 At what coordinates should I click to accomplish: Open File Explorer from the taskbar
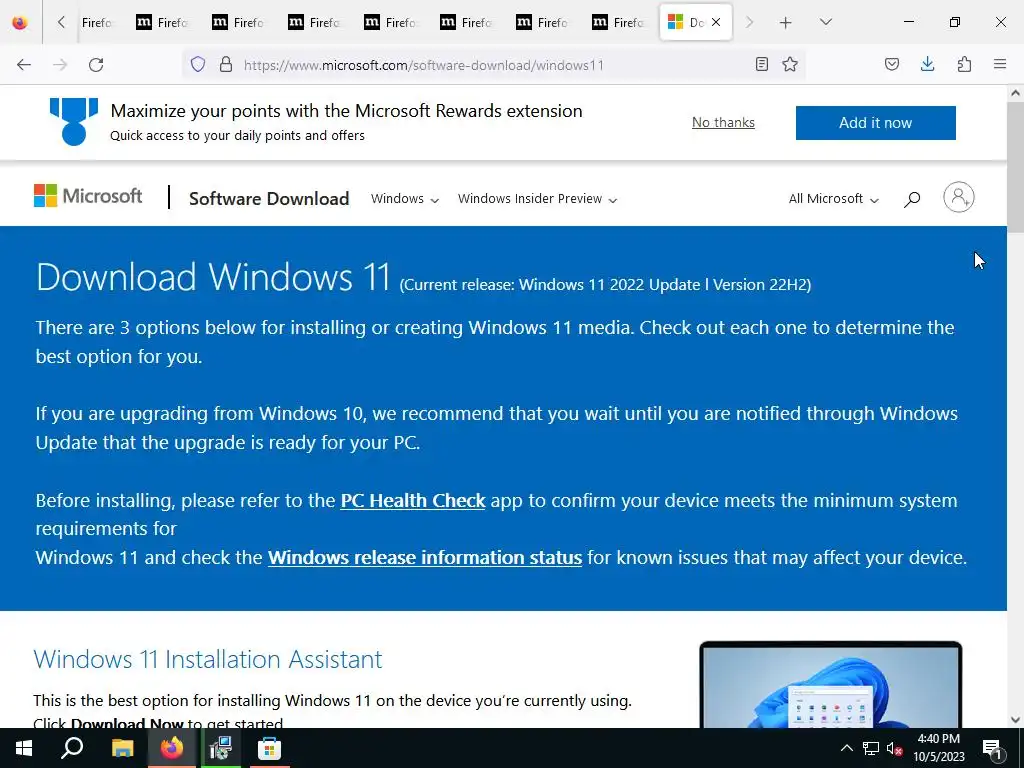point(122,748)
